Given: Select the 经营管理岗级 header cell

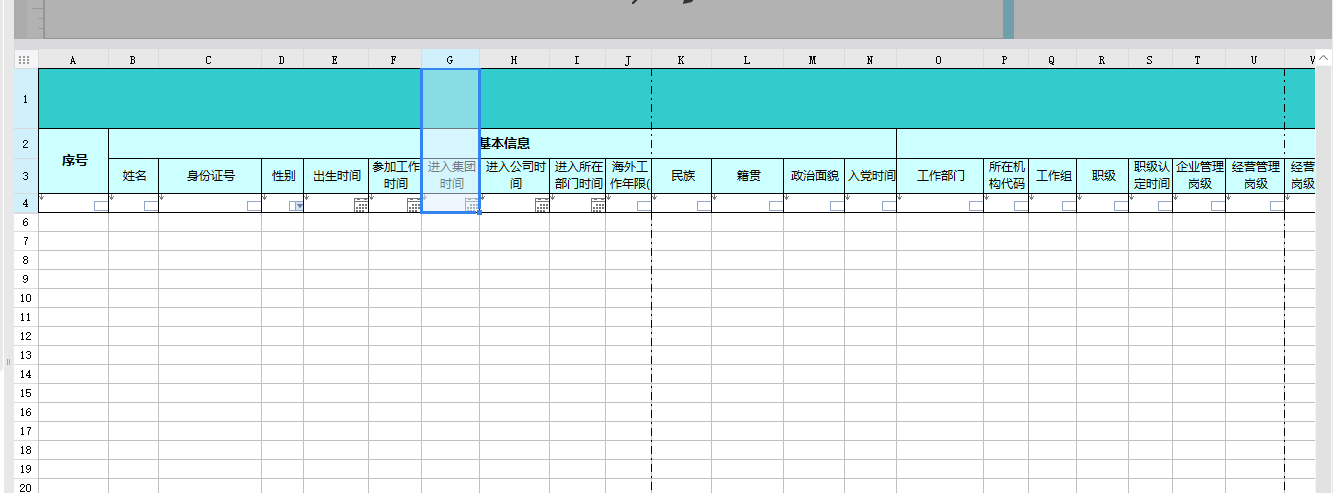Looking at the screenshot, I should [1255, 175].
